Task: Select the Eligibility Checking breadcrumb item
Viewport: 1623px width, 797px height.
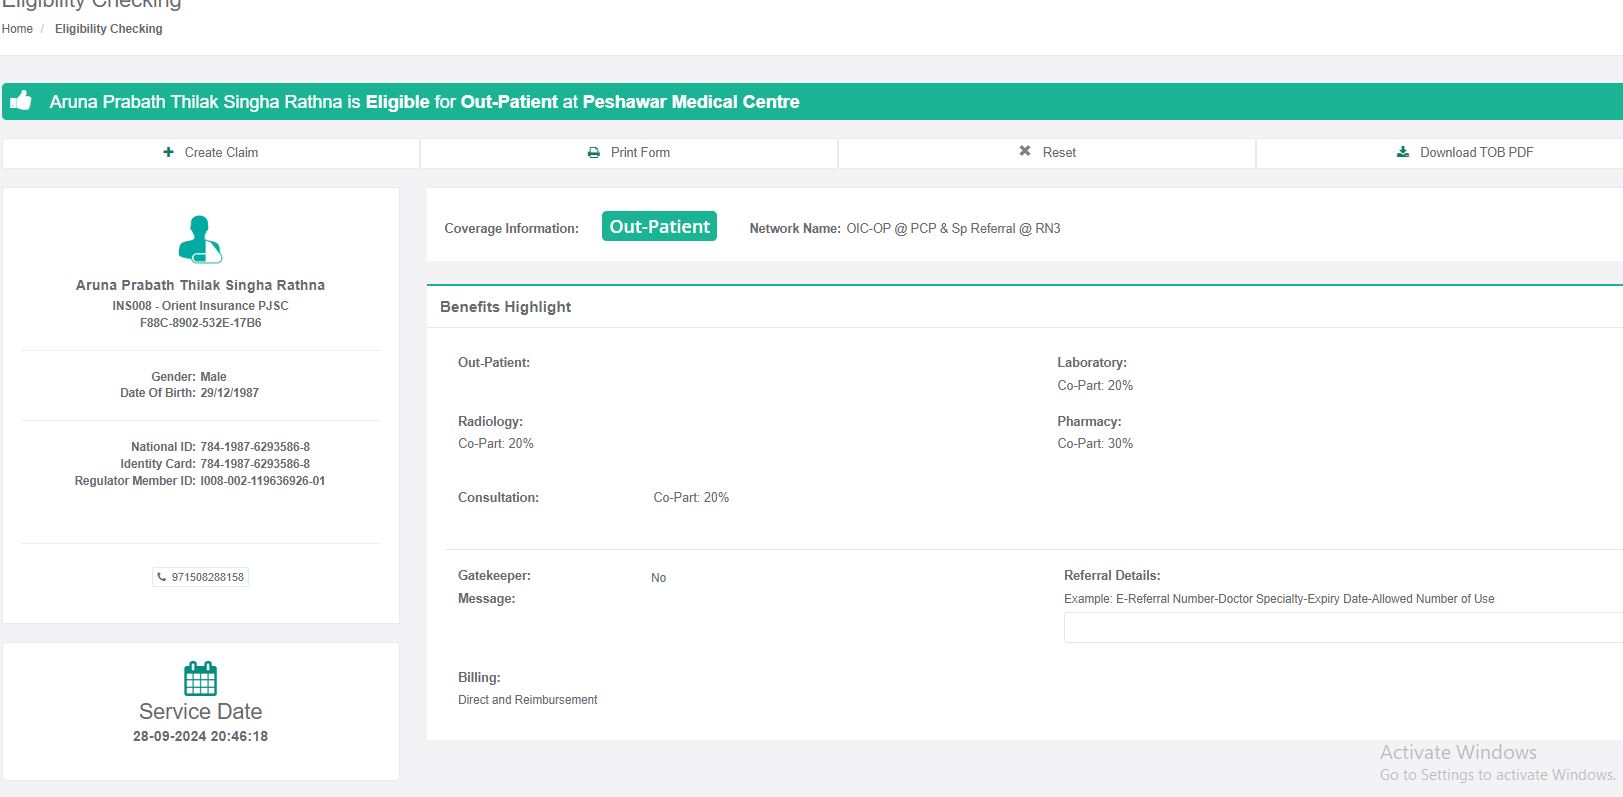Action: tap(108, 29)
